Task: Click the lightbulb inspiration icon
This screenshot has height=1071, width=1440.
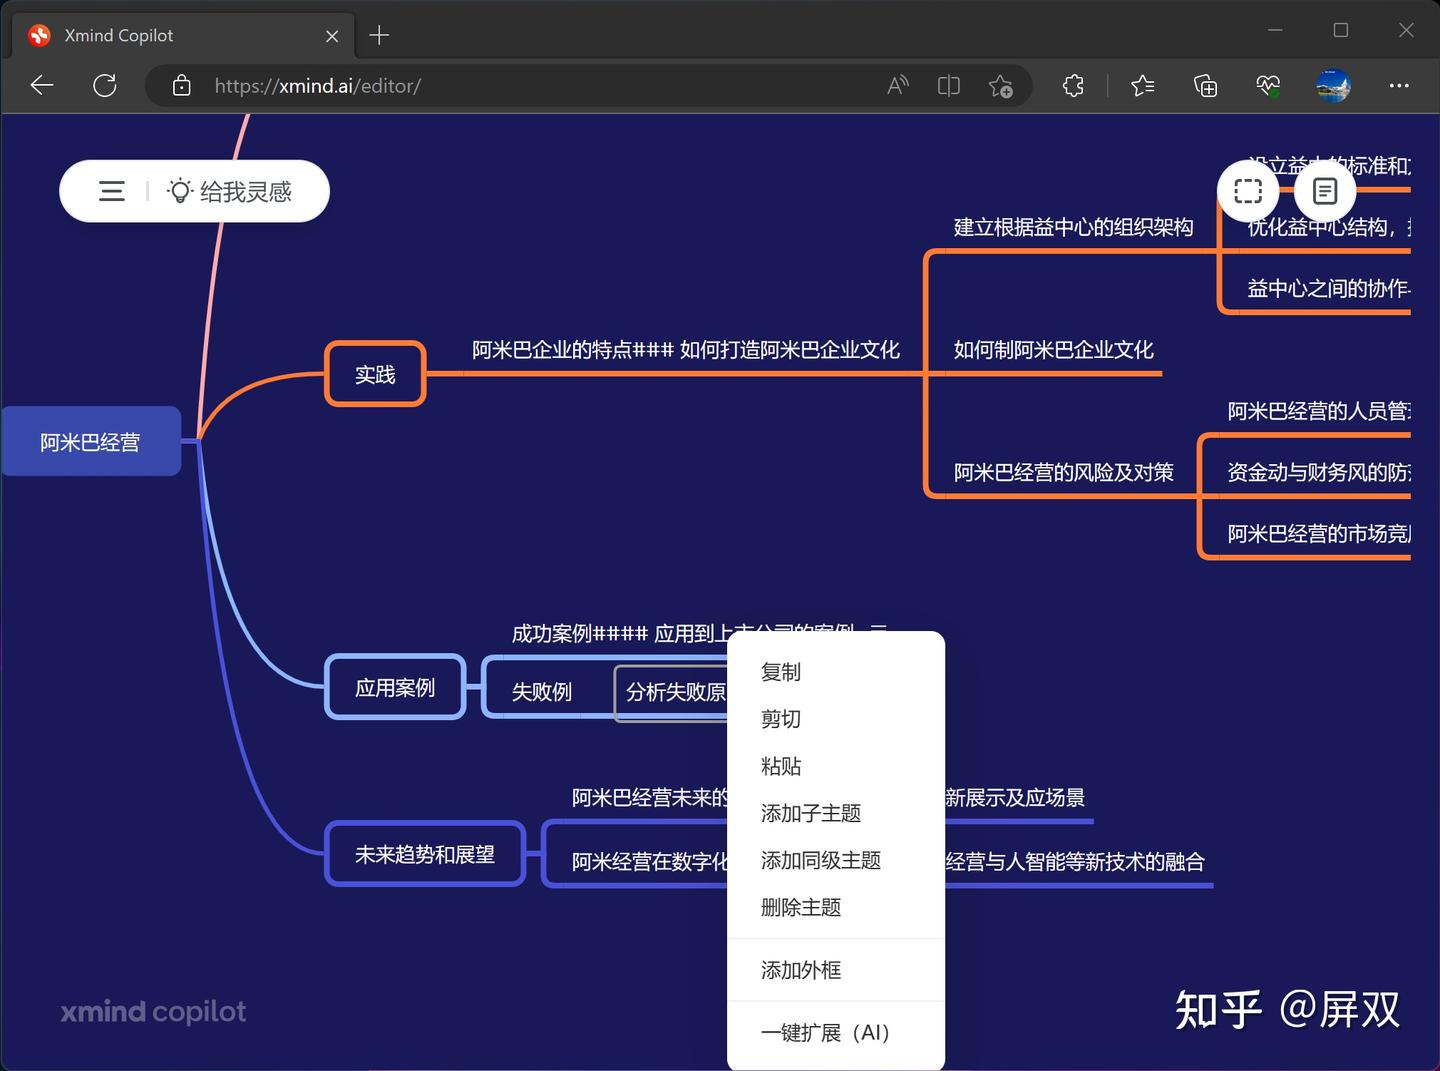Action: pos(179,190)
